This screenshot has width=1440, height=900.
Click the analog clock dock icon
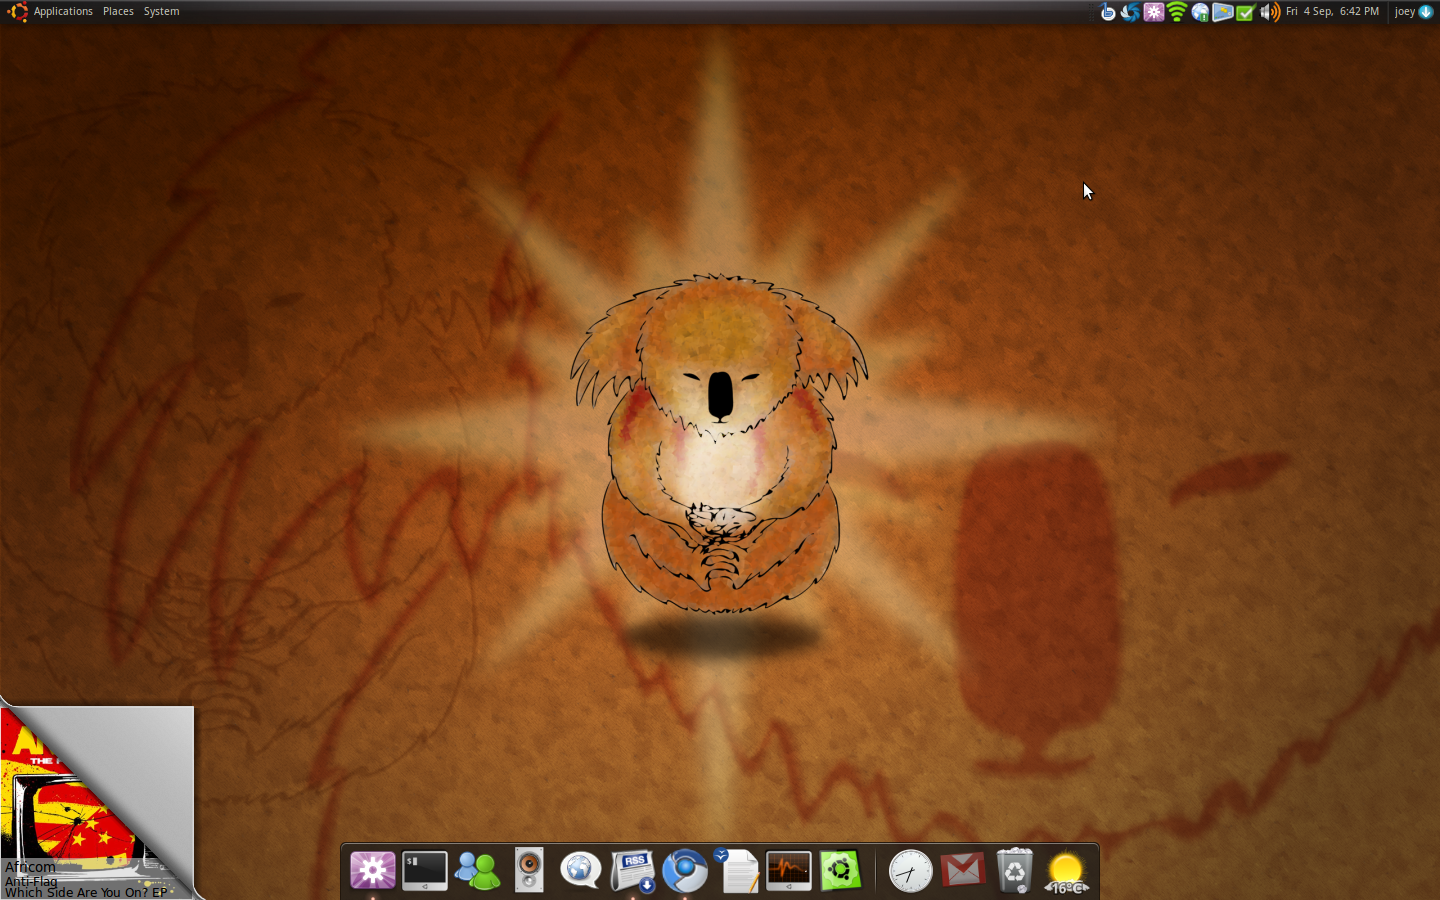point(910,871)
